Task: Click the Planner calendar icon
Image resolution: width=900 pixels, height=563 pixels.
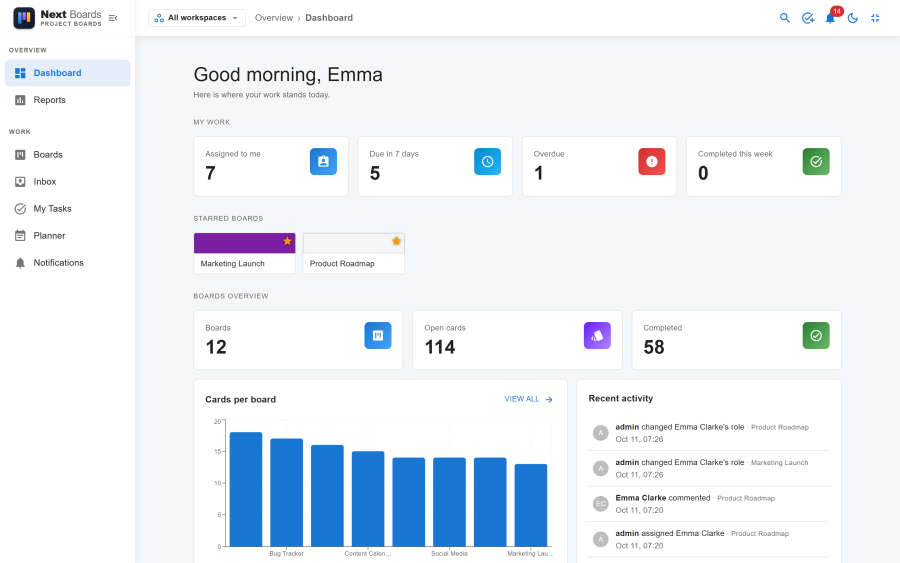Action: coord(20,235)
